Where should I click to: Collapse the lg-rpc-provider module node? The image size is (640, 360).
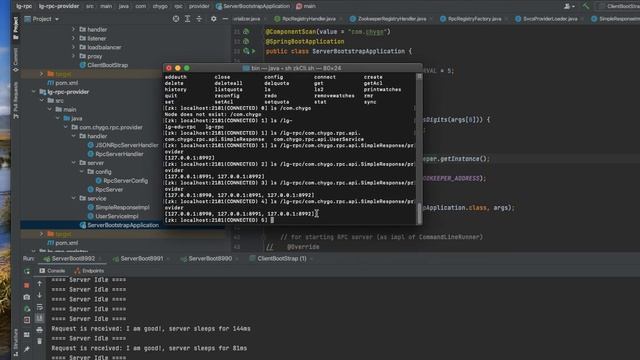click(34, 92)
